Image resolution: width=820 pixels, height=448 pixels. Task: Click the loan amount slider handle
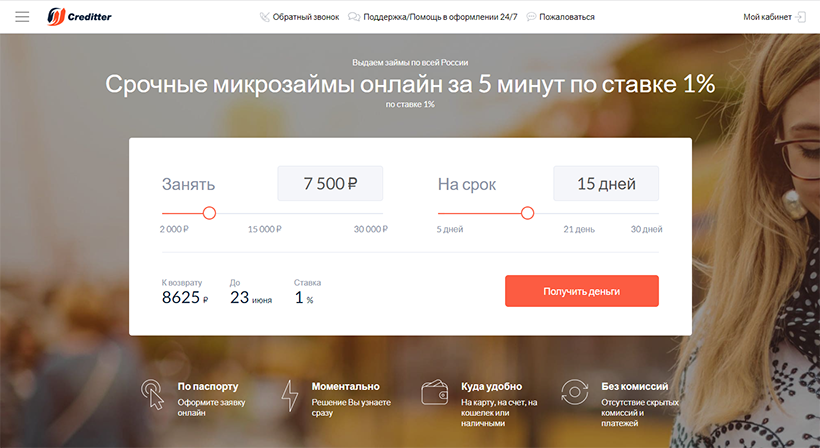209,213
